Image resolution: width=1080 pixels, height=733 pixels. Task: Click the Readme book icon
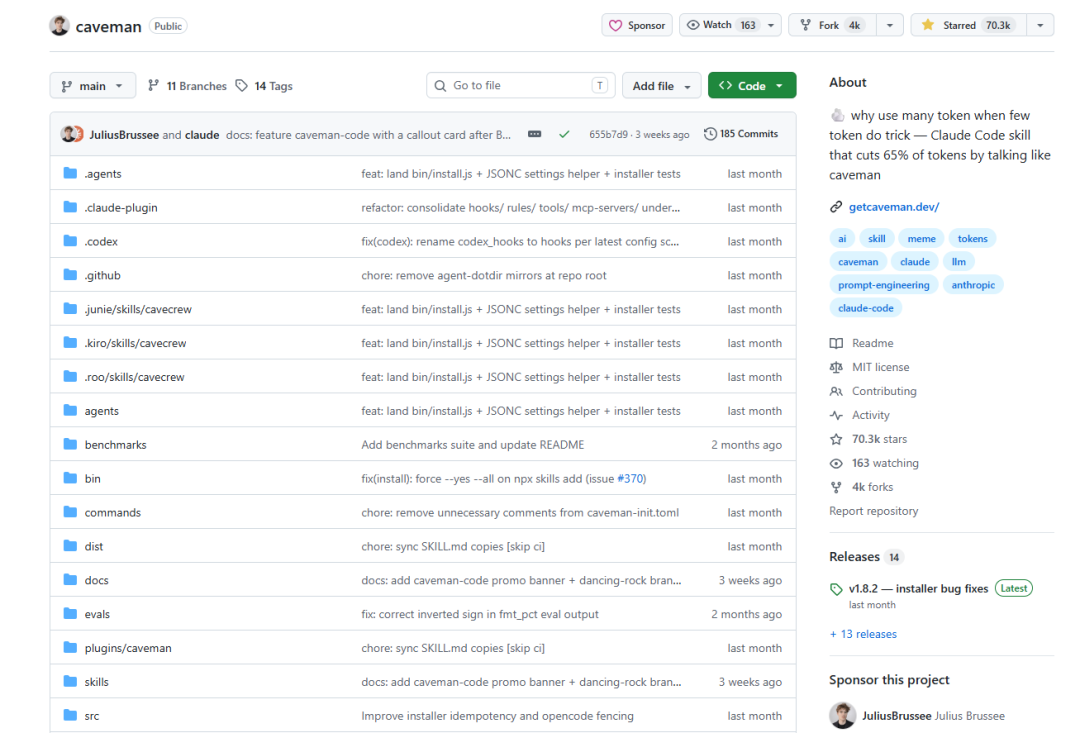(x=836, y=343)
